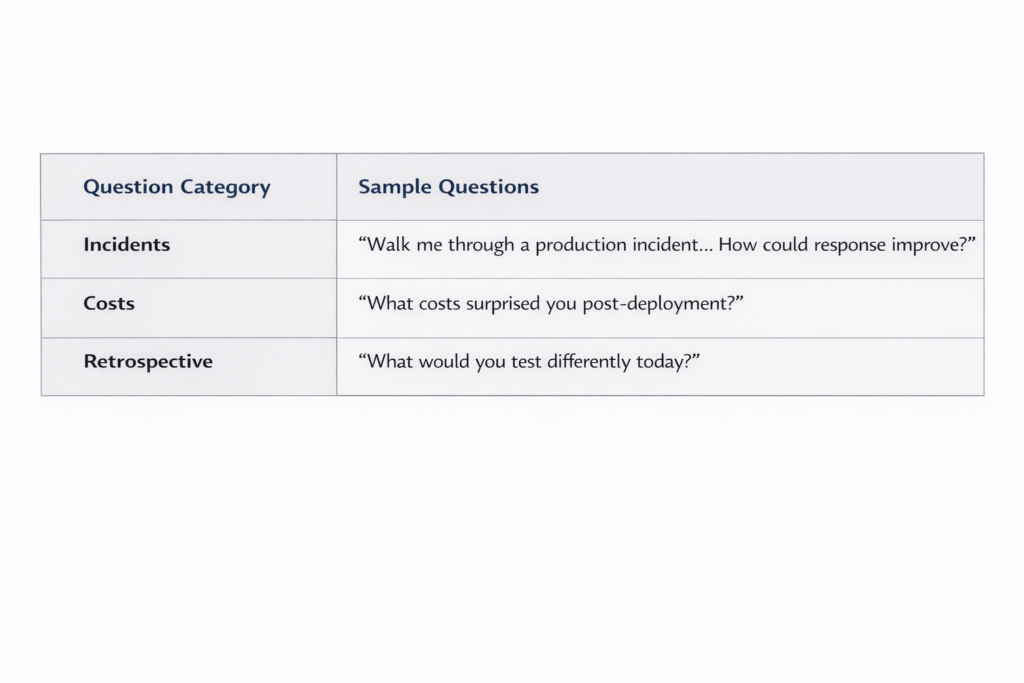The width and height of the screenshot is (1024, 683).
Task: Click the production incident sample question text
Action: (666, 245)
